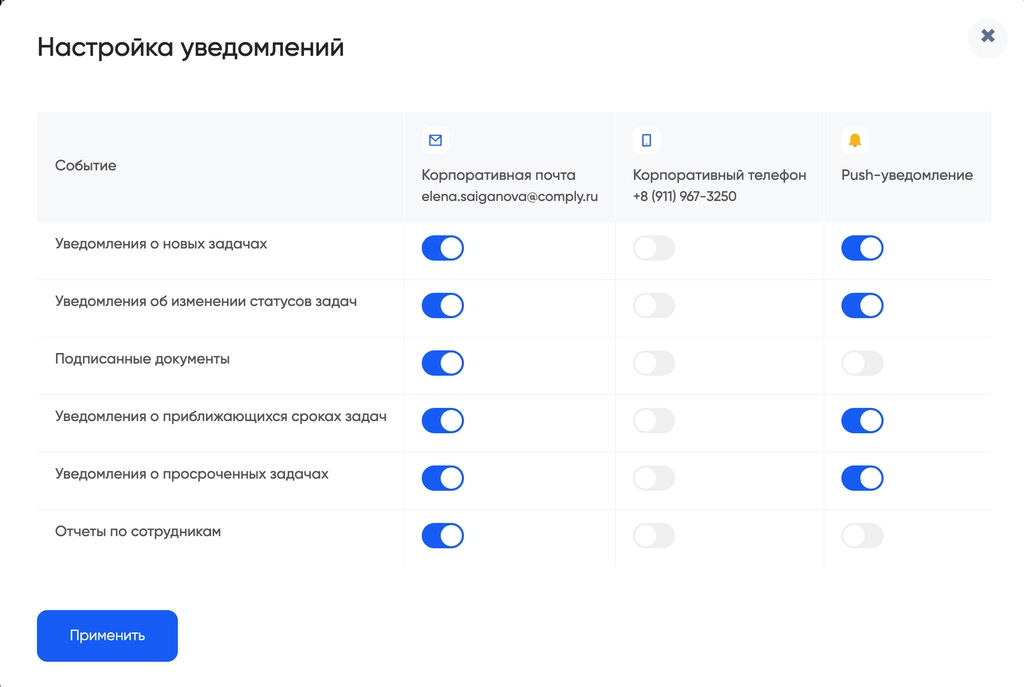Enable phone alerts for task status changes

654,305
